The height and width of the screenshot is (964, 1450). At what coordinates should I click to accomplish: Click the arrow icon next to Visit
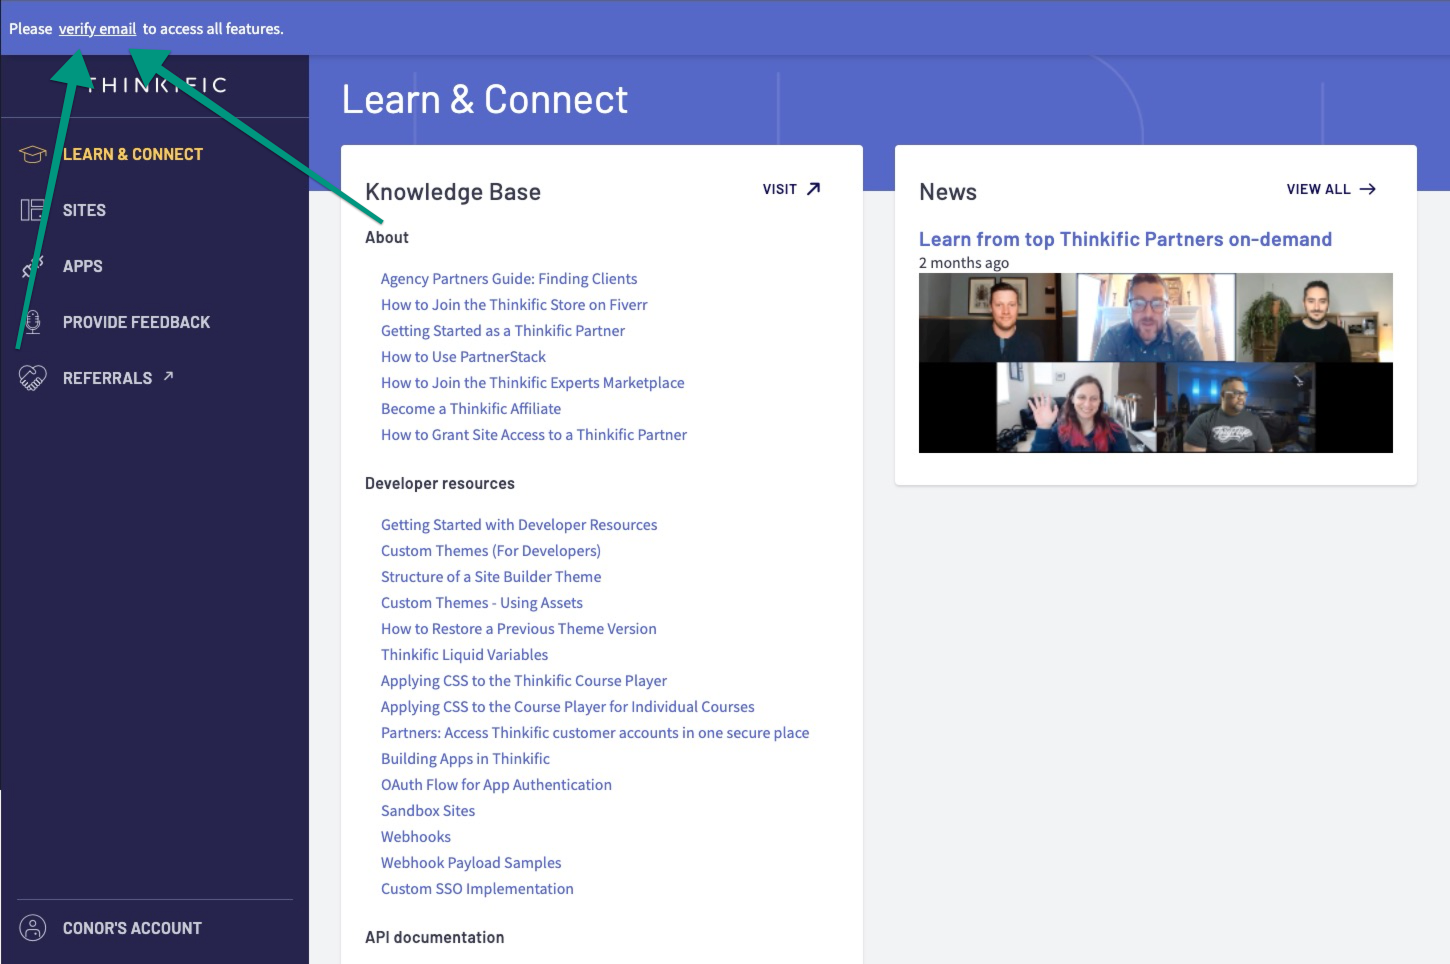pyautogui.click(x=813, y=189)
